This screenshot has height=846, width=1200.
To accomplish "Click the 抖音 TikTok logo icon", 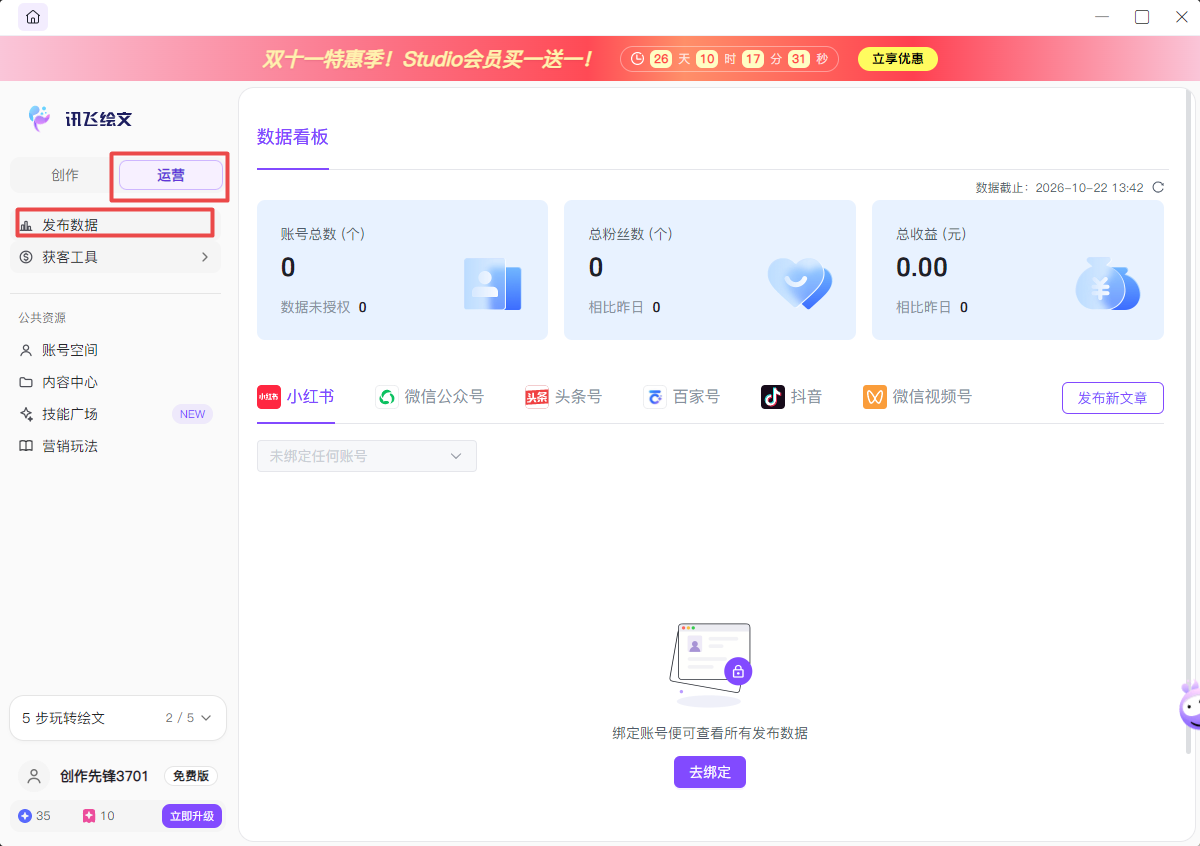I will click(772, 397).
